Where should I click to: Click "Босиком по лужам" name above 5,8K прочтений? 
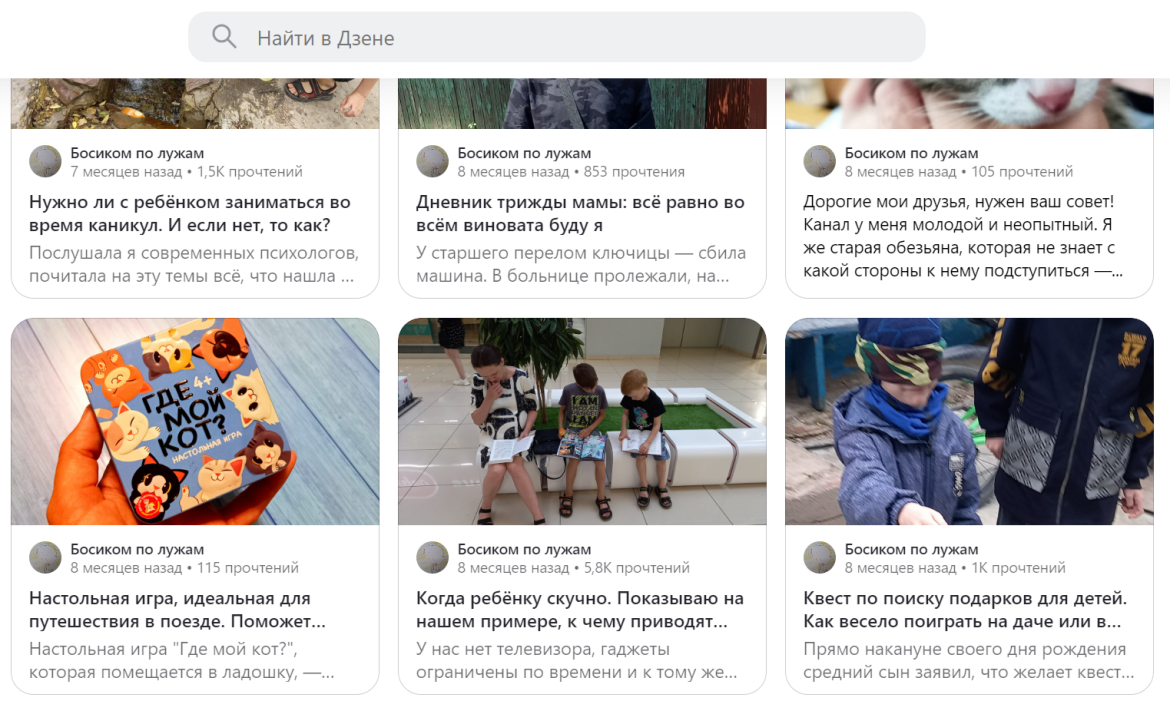pyautogui.click(x=524, y=549)
